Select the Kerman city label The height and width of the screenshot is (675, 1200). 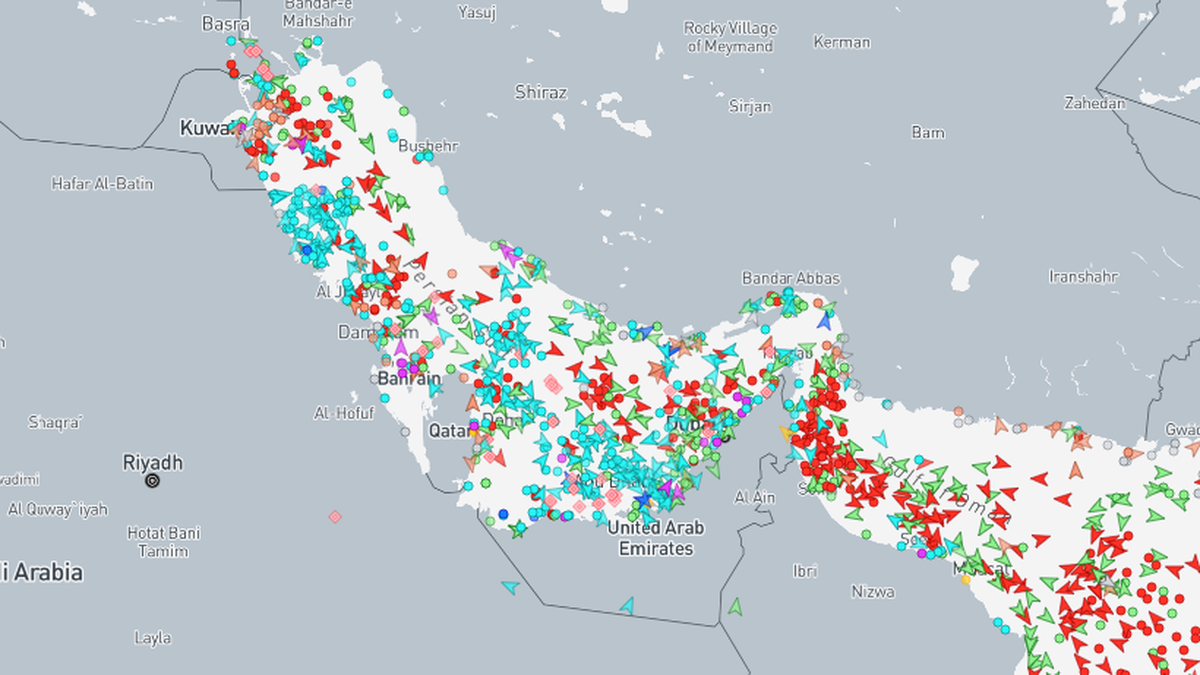pos(841,42)
